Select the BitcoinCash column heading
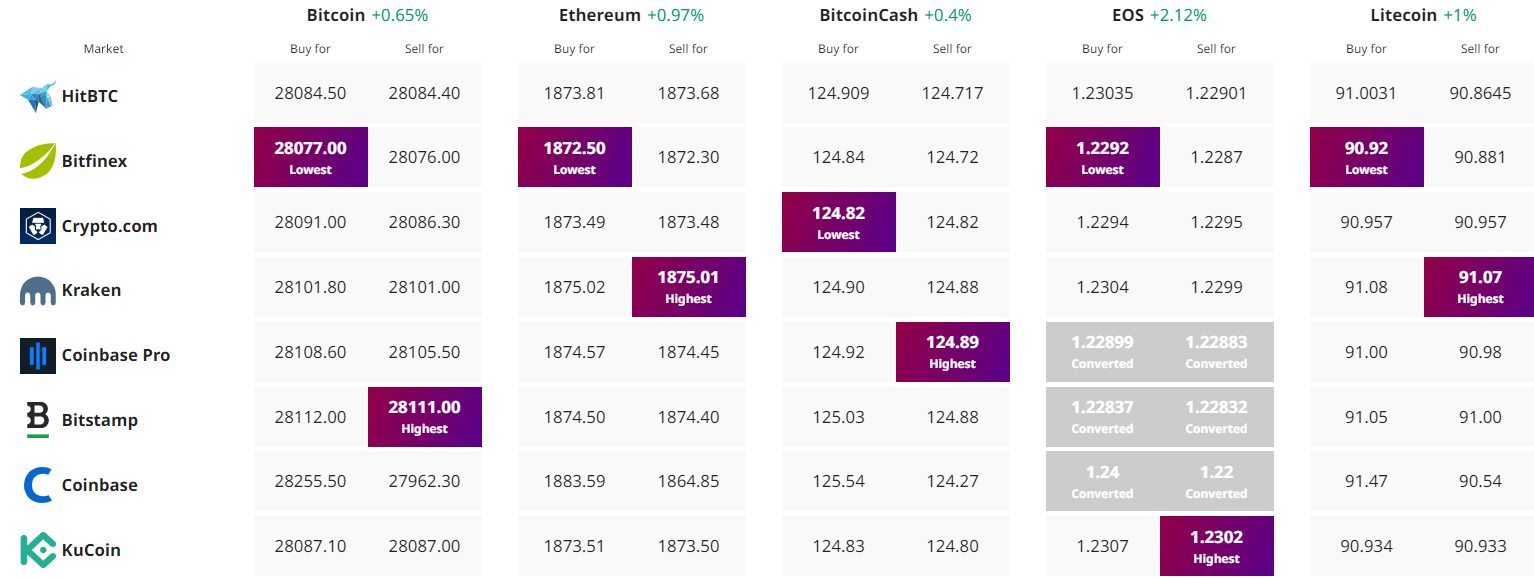Screen dimensions: 1534x579 point(868,15)
